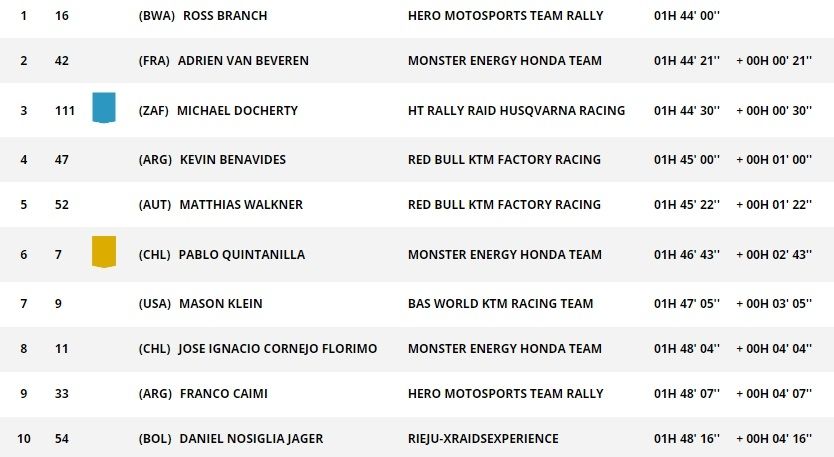This screenshot has height=457, width=834.
Task: Click the Rieju-Xraidsexperience team name
Action: point(483,439)
